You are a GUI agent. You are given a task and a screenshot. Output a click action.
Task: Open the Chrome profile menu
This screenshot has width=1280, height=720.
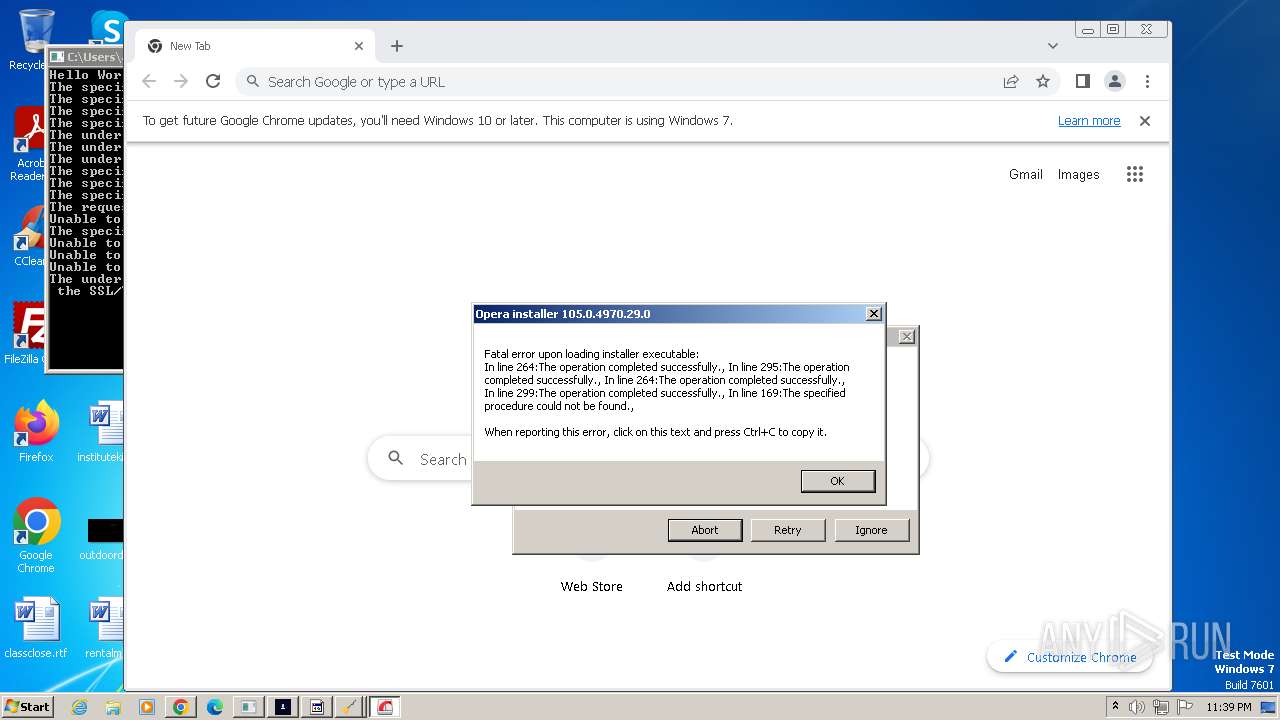[1115, 82]
